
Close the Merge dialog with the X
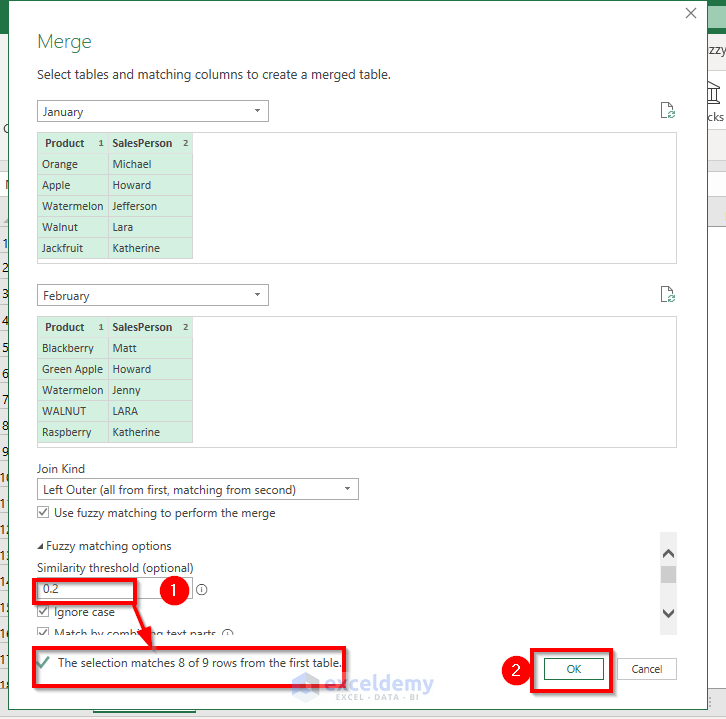pos(690,13)
